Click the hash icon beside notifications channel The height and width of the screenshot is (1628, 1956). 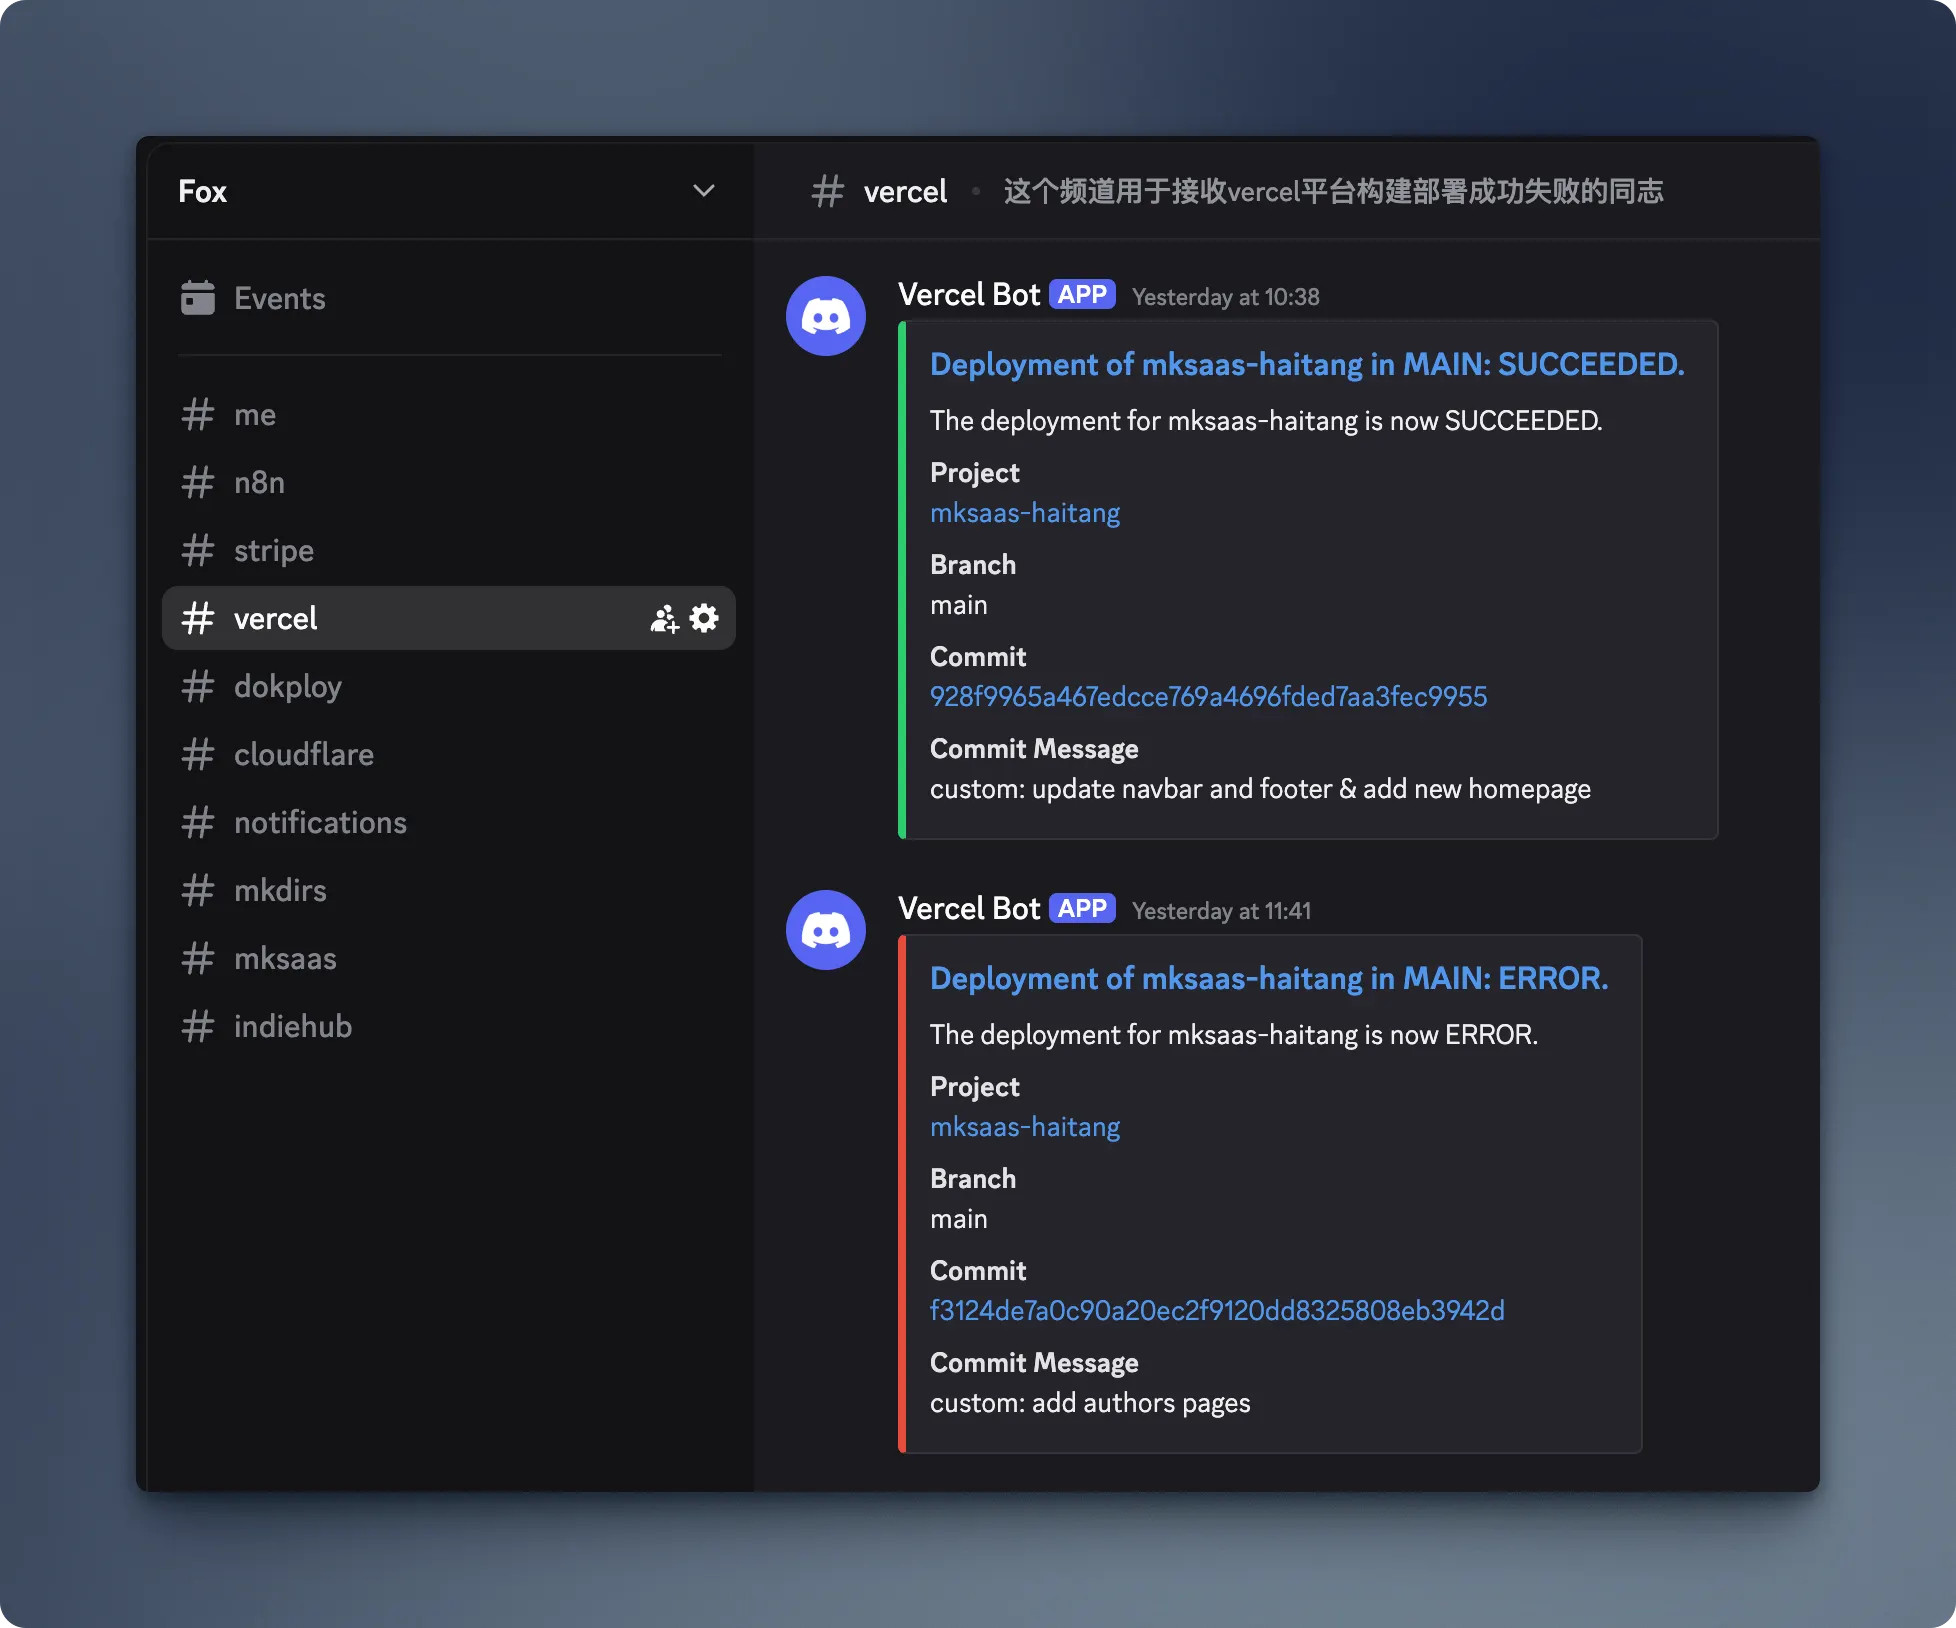click(198, 822)
